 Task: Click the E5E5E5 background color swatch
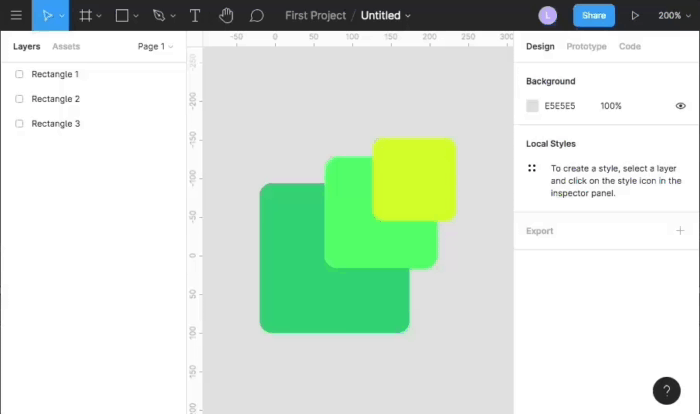[532, 106]
